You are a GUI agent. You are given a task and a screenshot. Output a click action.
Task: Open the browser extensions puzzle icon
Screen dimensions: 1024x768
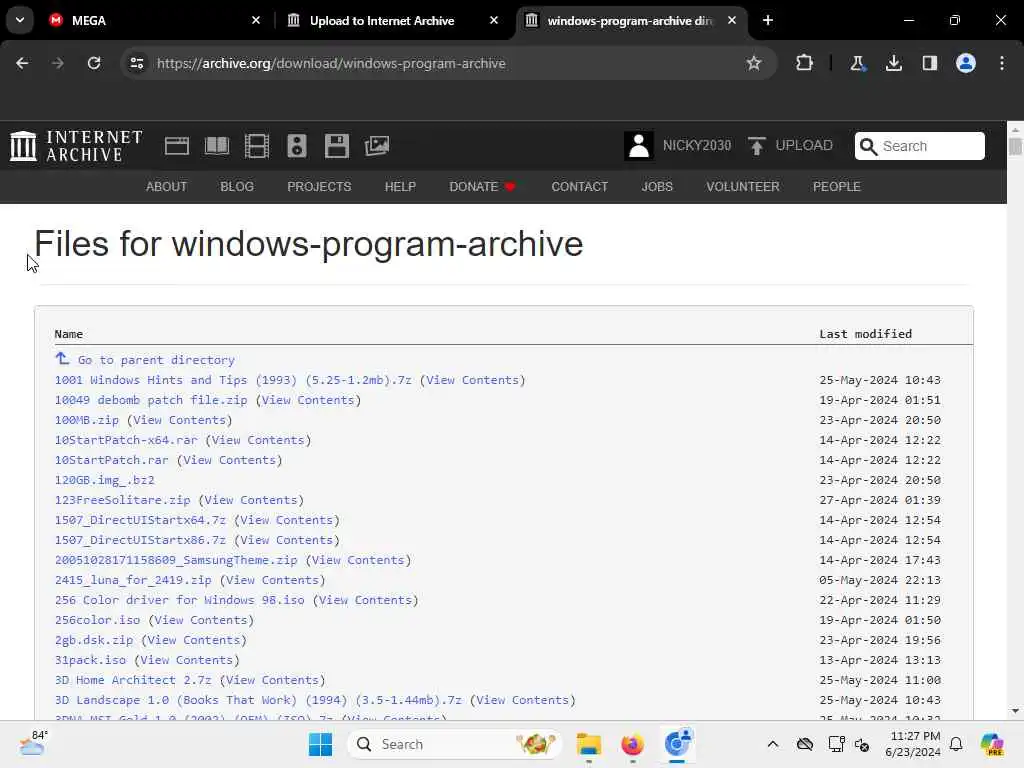tap(805, 63)
